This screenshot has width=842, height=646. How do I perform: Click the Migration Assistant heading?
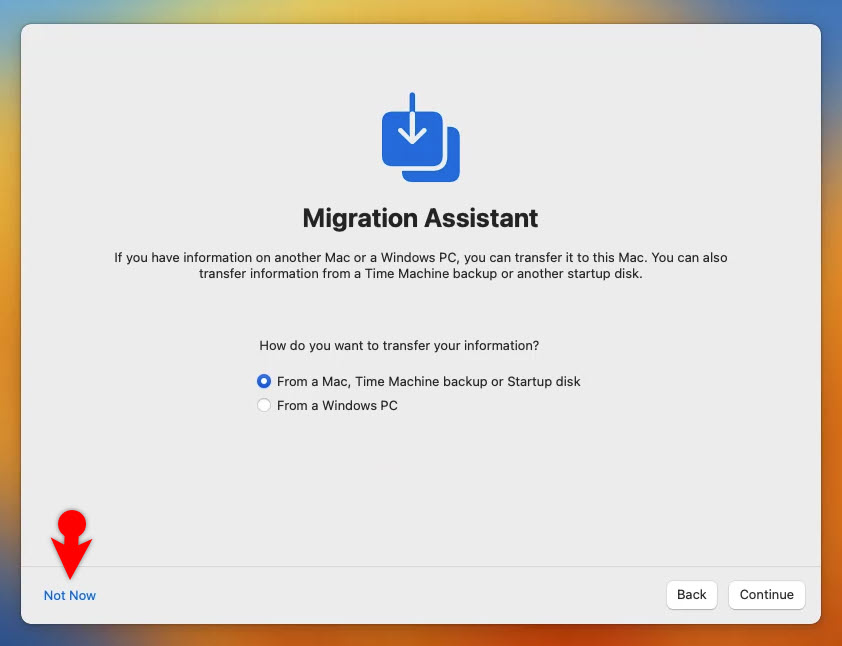pos(420,218)
